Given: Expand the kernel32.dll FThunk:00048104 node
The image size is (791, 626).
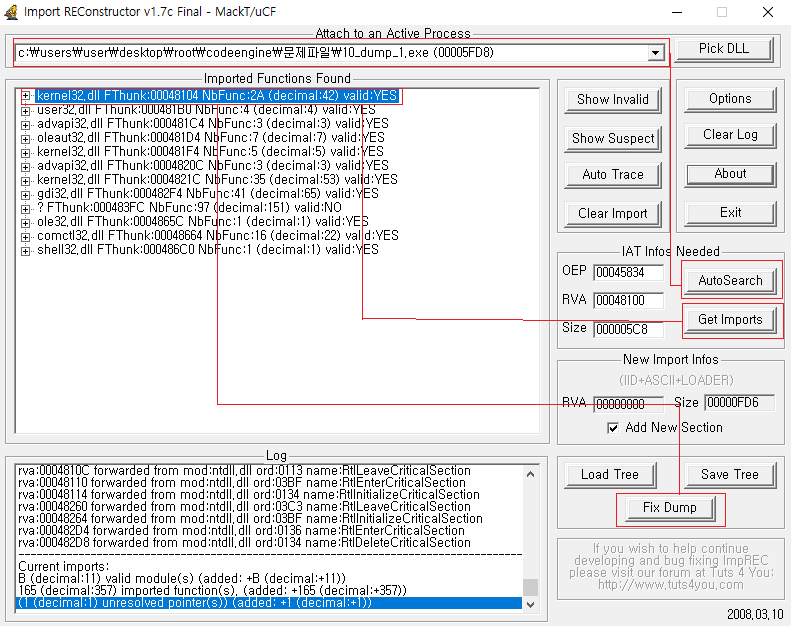Looking at the screenshot, I should pyautogui.click(x=25, y=96).
